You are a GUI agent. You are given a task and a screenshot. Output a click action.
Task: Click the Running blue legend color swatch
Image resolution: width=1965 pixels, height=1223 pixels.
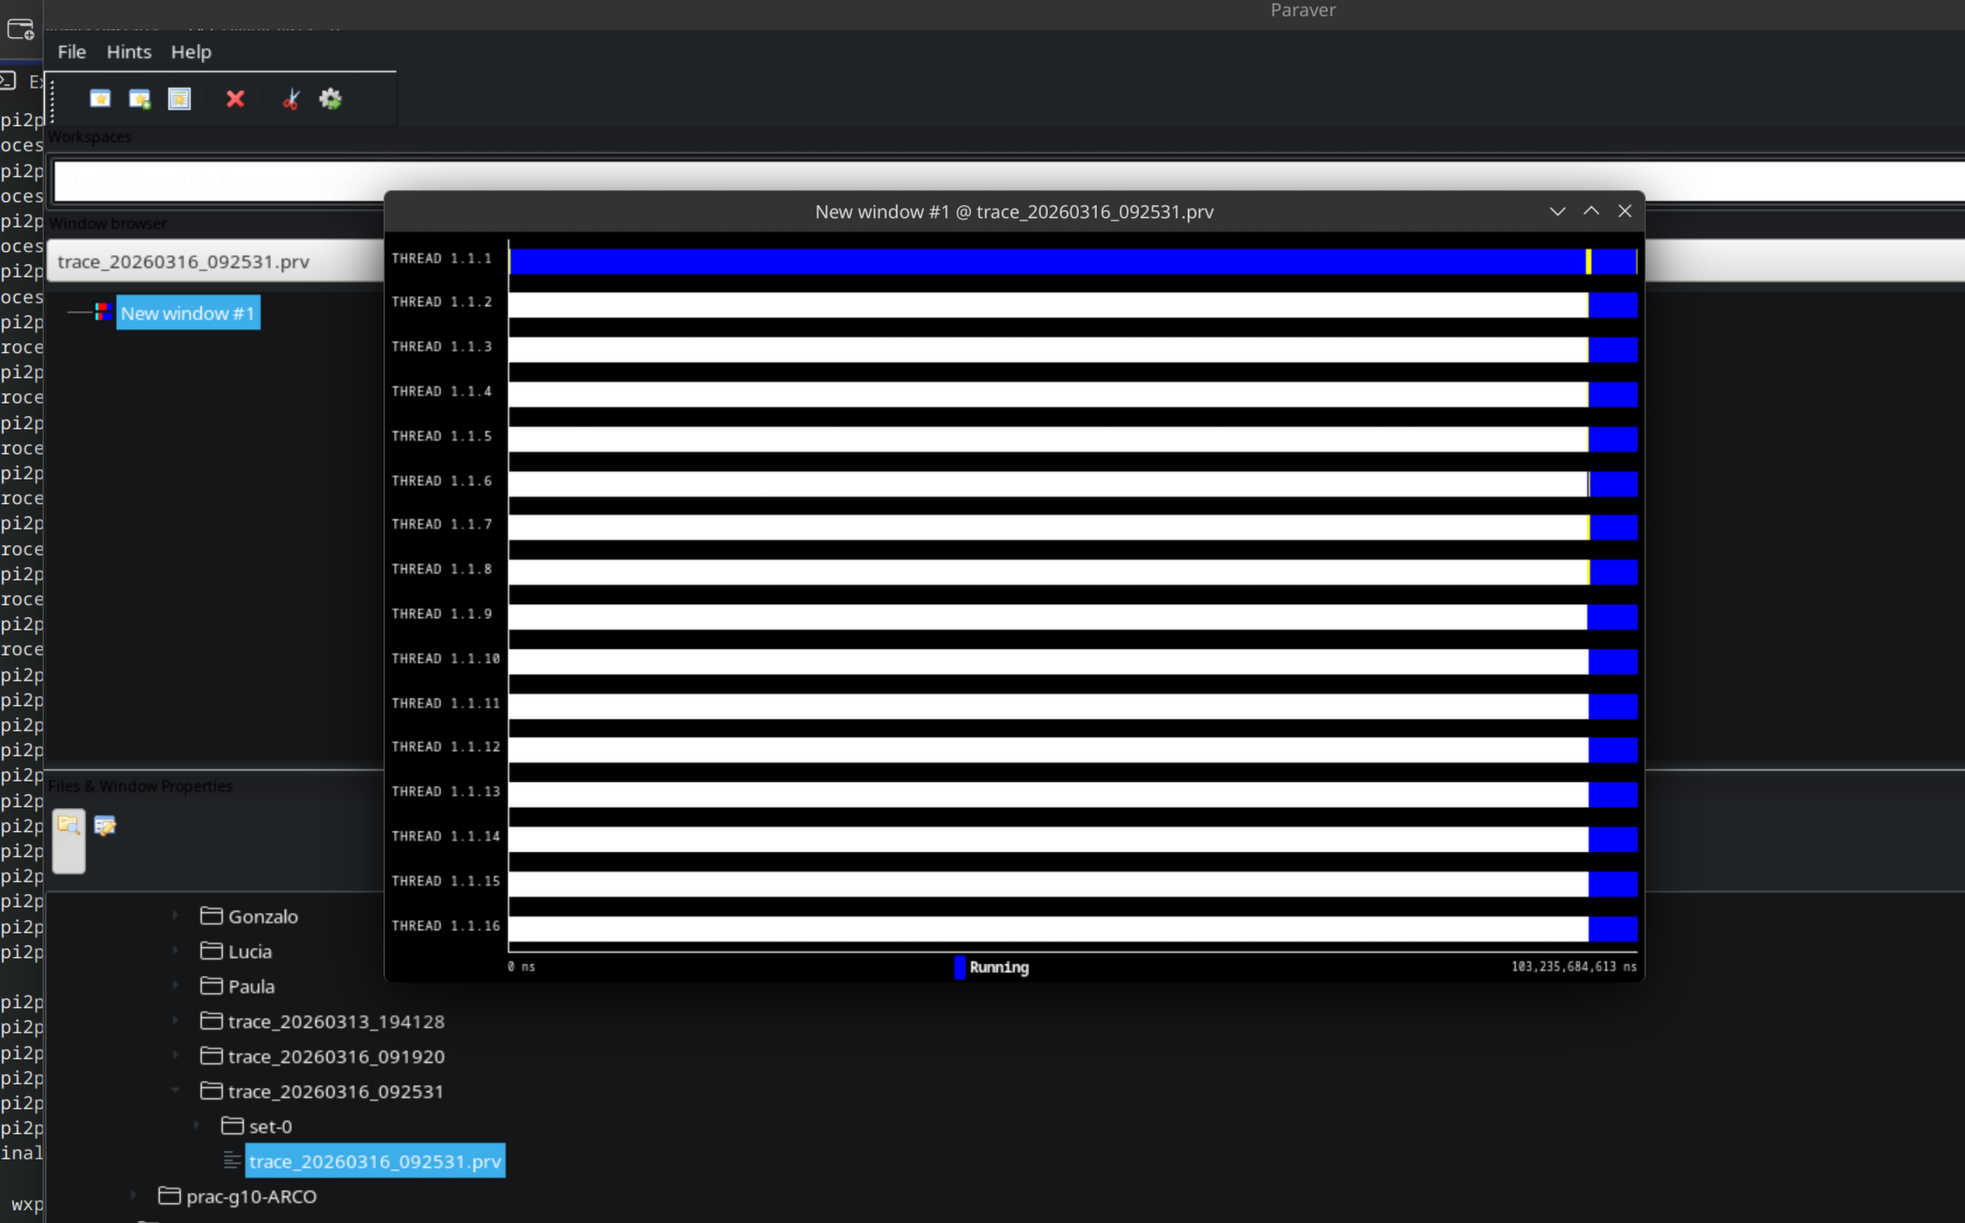point(960,967)
